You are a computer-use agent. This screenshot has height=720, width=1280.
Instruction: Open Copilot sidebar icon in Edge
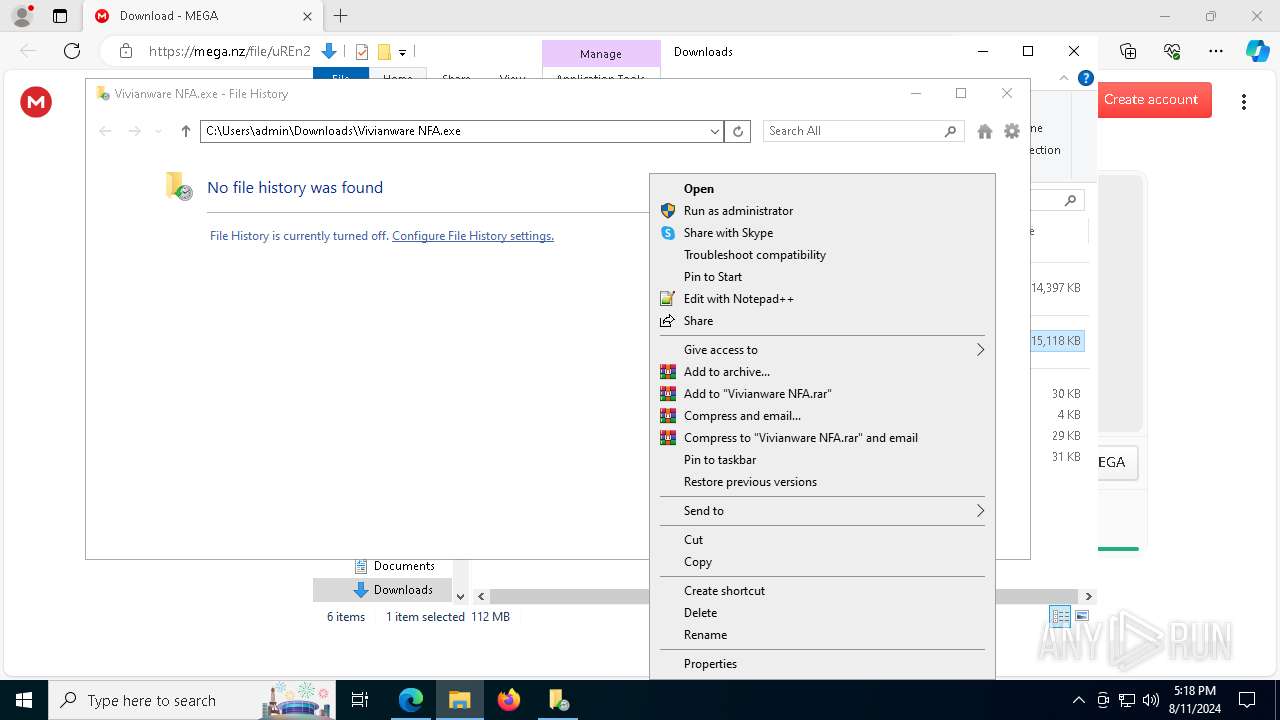click(1258, 51)
